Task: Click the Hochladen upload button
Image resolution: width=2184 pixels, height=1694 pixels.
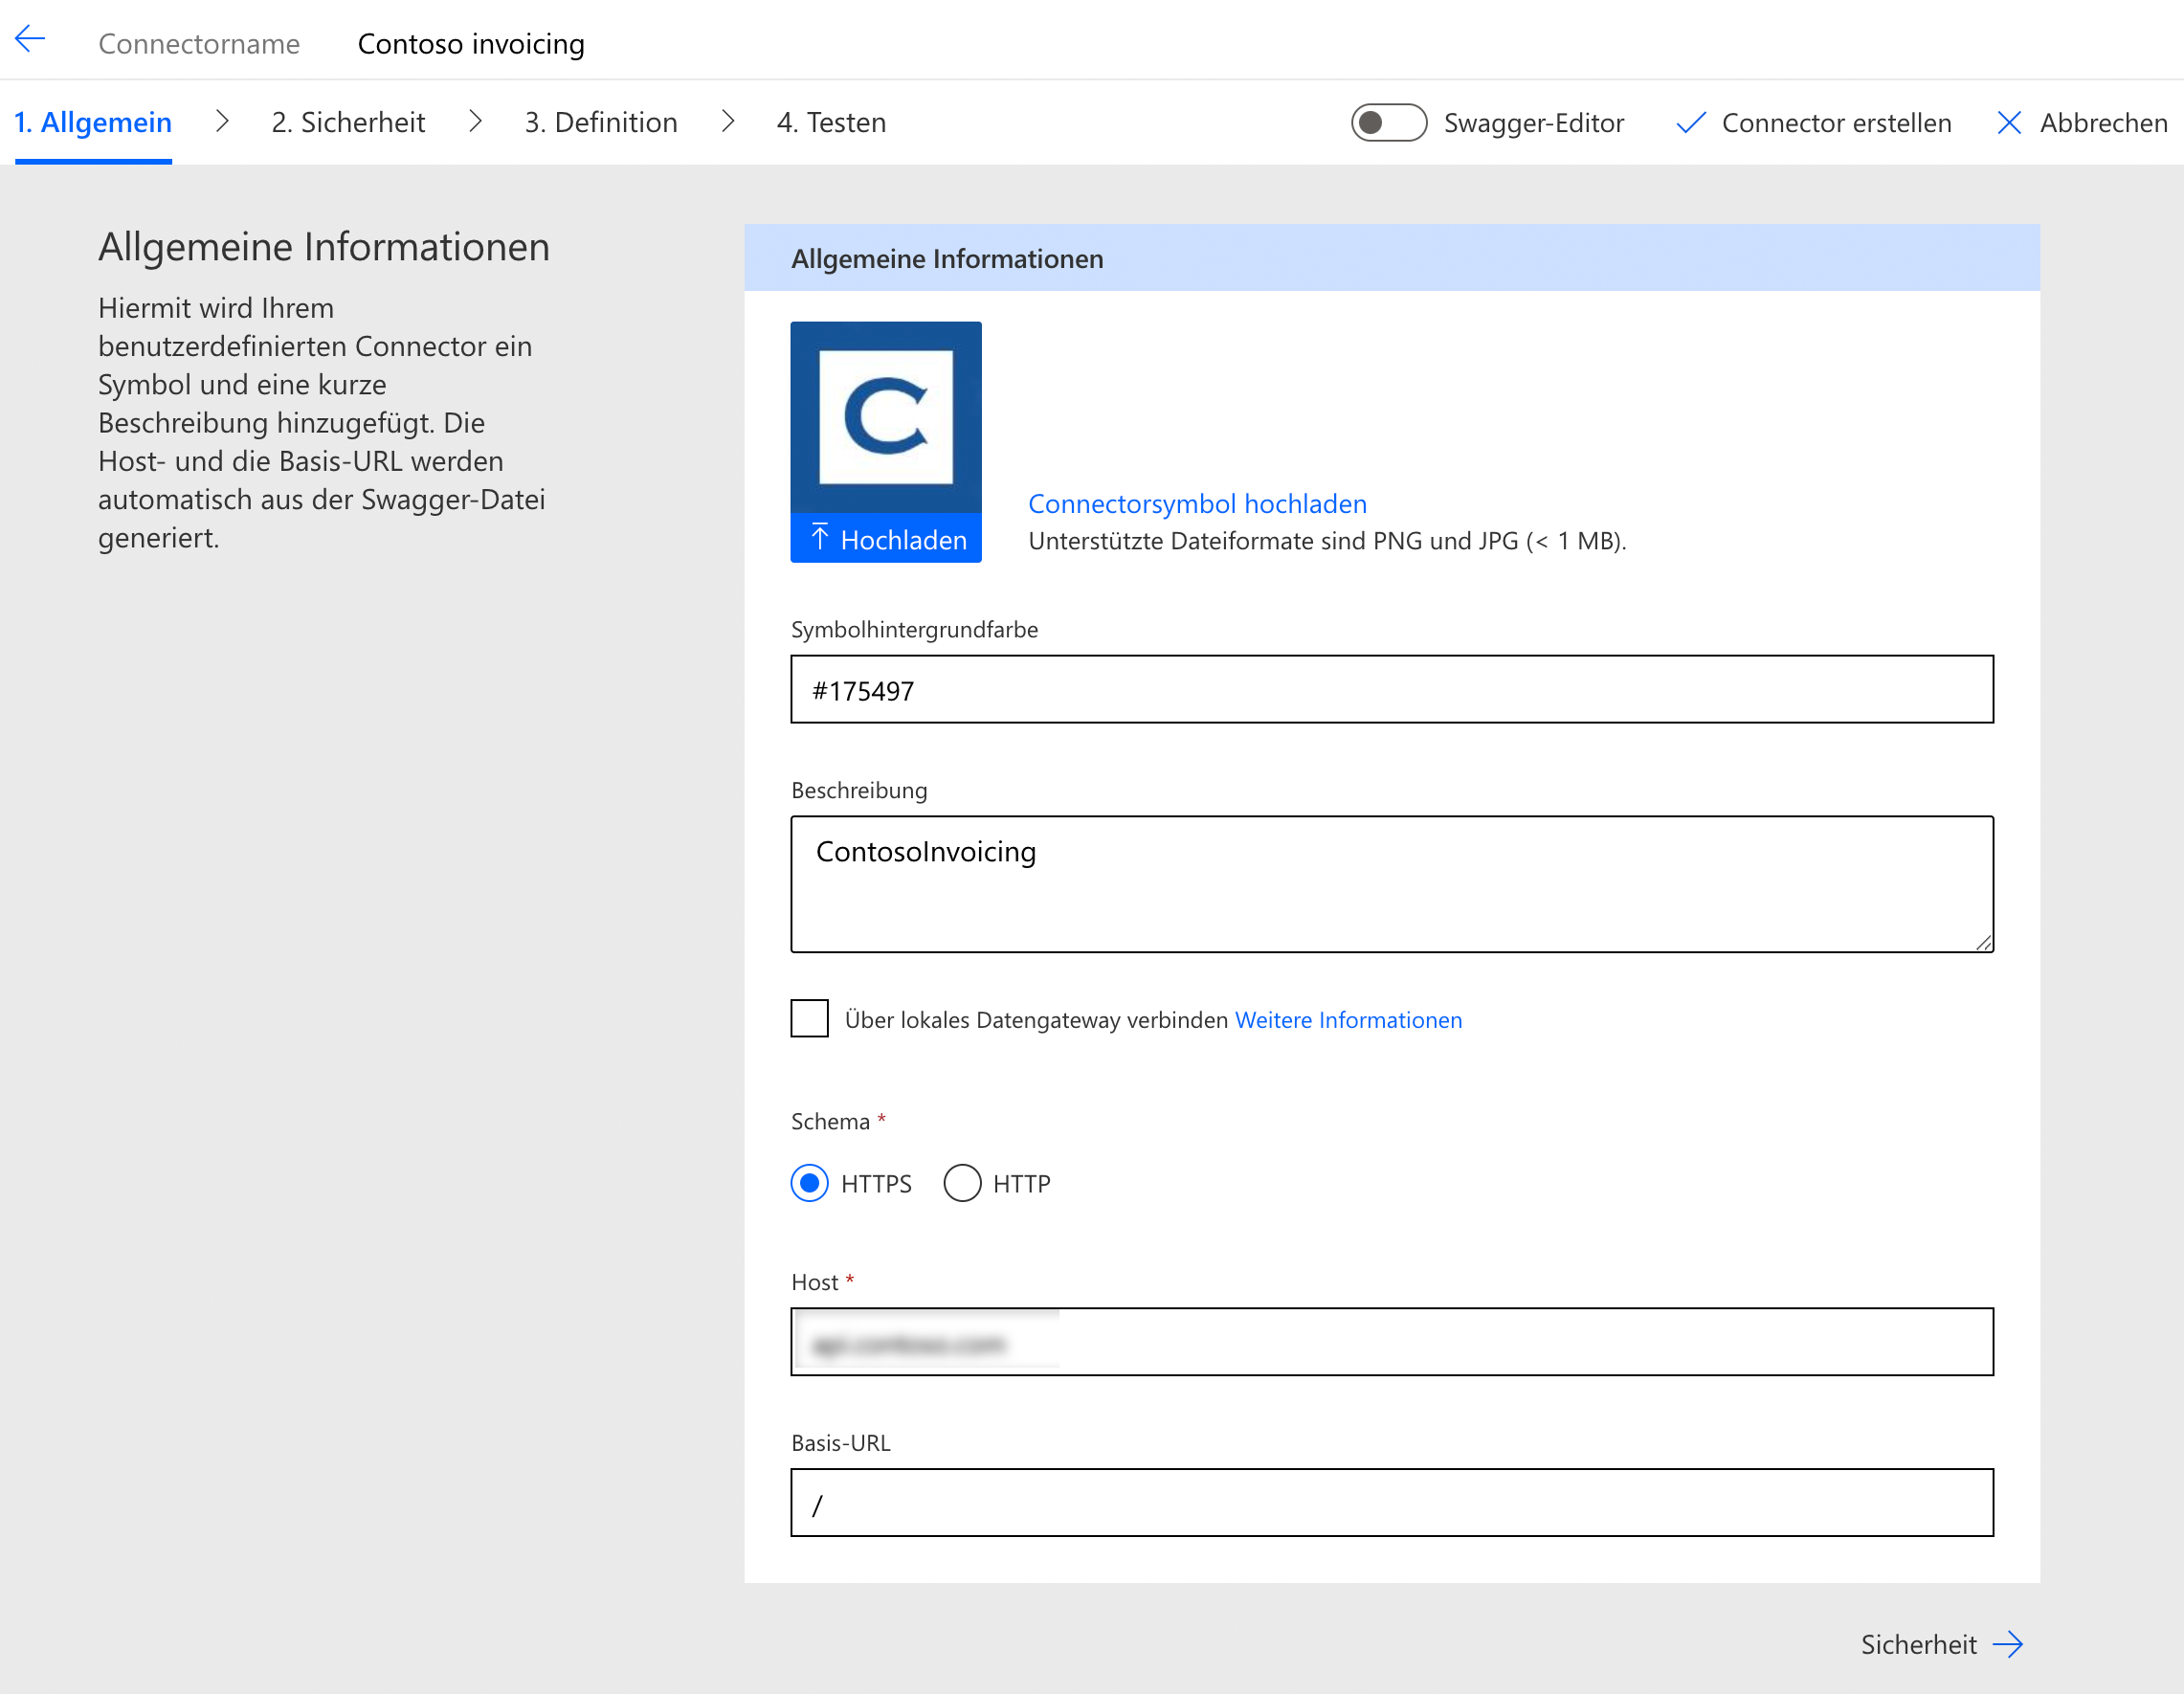Action: tap(886, 539)
